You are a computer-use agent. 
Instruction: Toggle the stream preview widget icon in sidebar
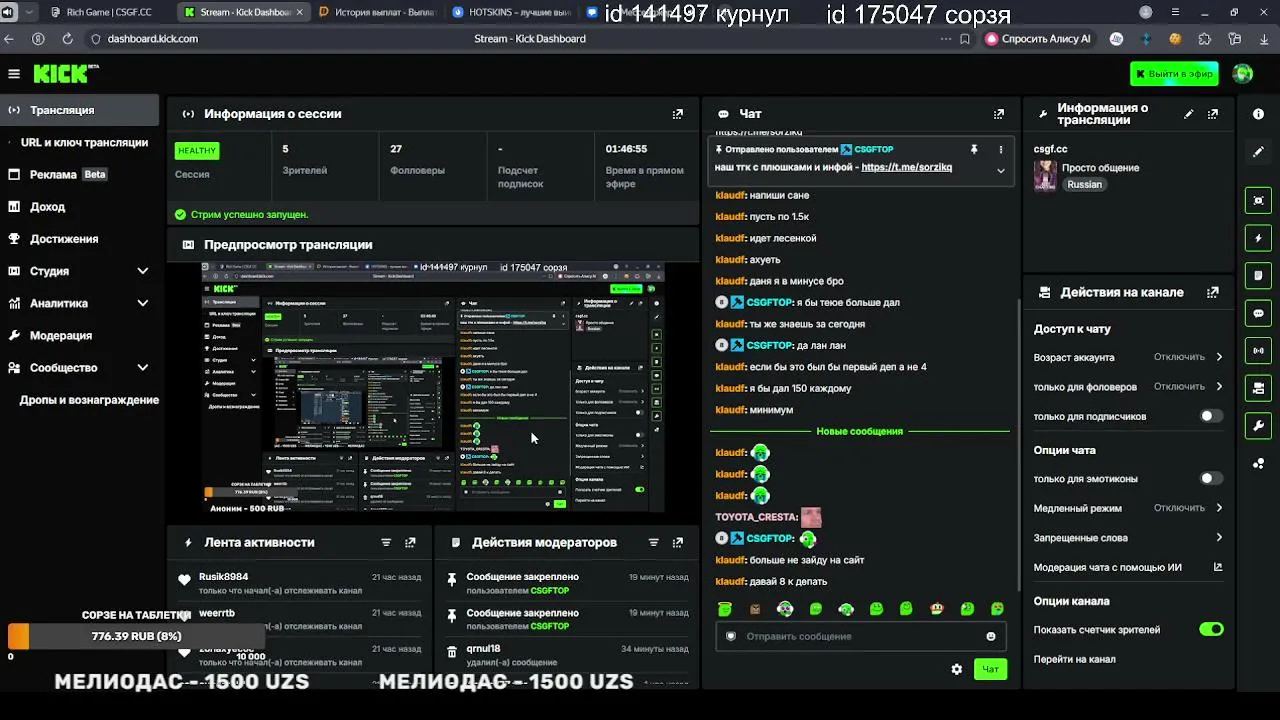pyautogui.click(x=1258, y=200)
